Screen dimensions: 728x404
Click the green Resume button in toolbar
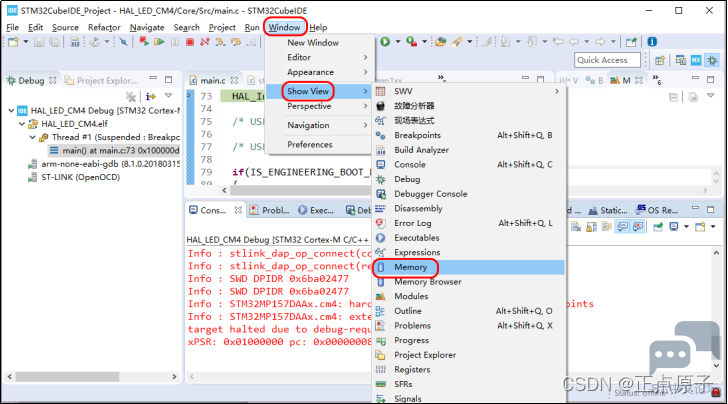click(x=159, y=42)
